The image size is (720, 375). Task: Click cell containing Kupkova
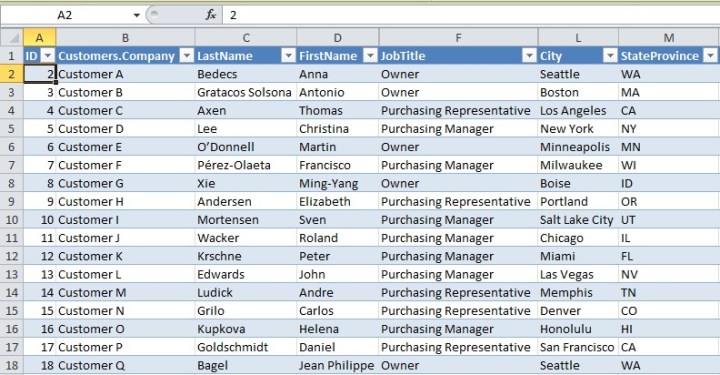click(246, 329)
